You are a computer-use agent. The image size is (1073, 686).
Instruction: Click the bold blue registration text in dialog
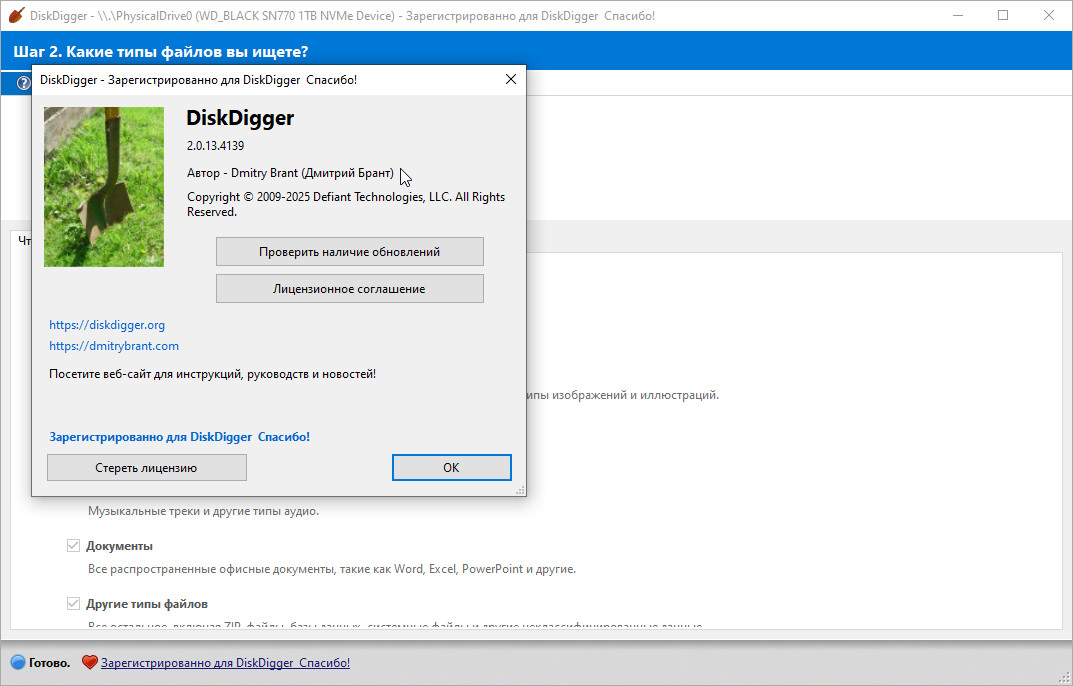tap(179, 437)
